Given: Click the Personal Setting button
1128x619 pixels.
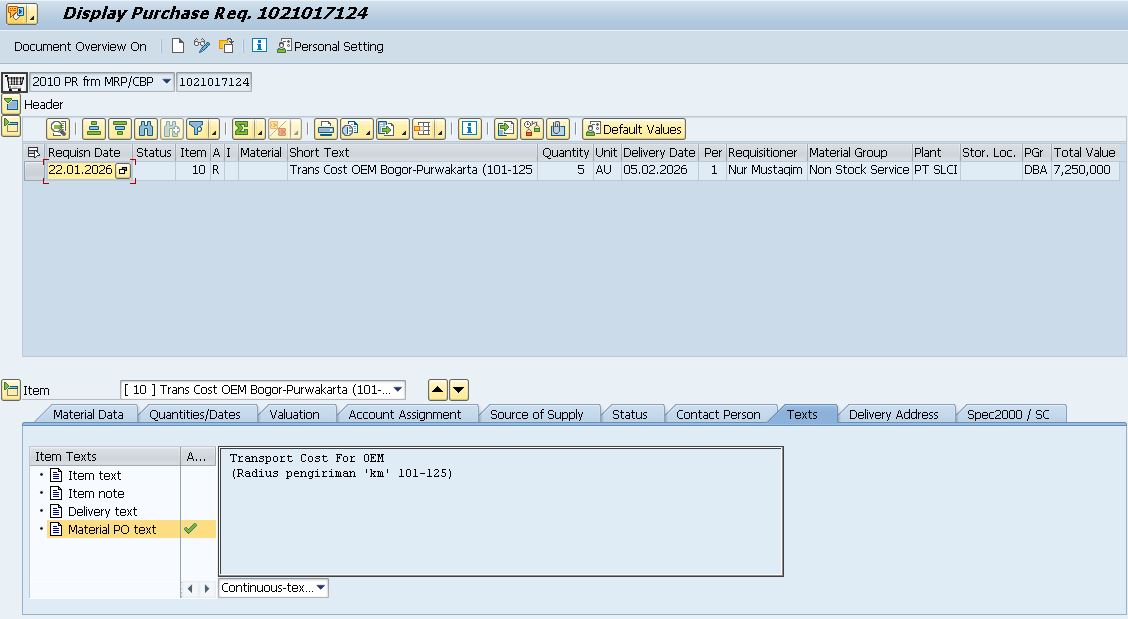Looking at the screenshot, I should pyautogui.click(x=330, y=46).
